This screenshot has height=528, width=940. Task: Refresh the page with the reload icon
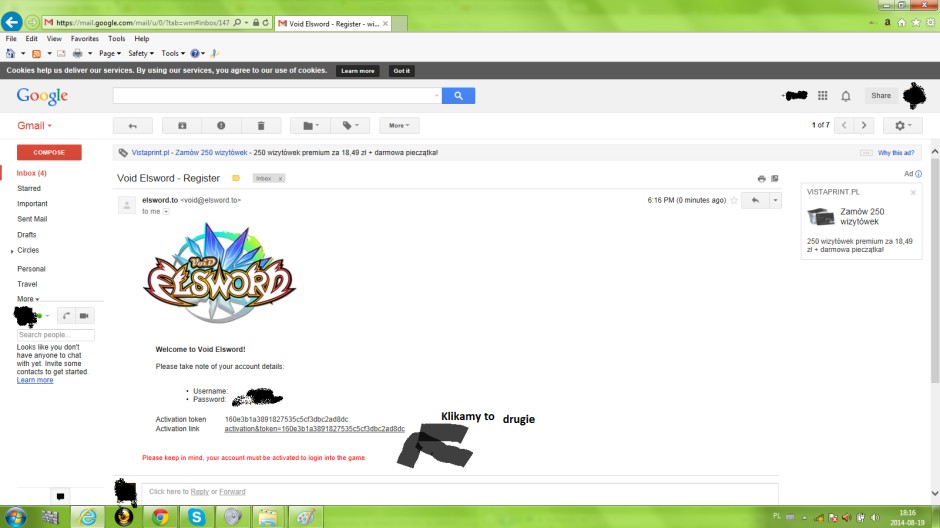point(266,23)
